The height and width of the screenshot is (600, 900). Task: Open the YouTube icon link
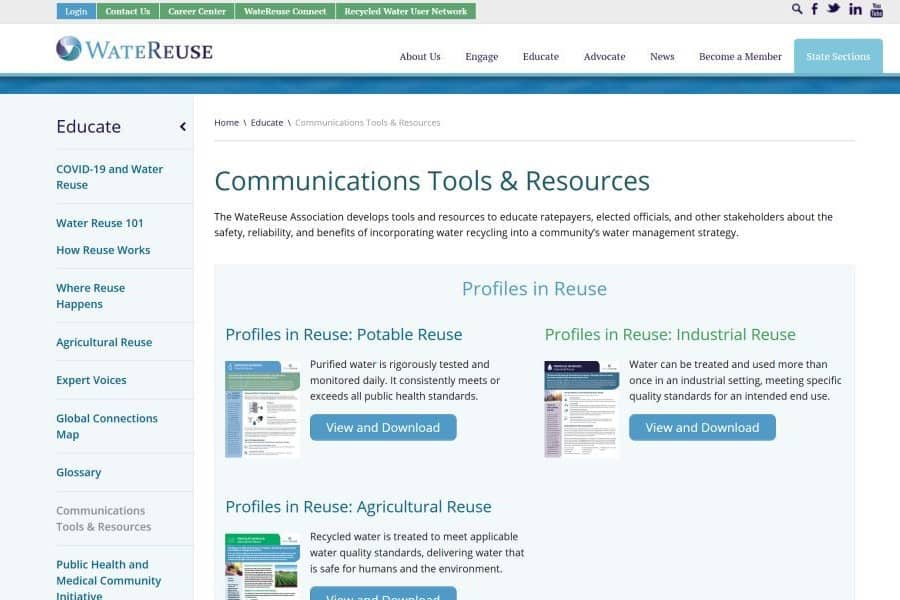pos(876,10)
